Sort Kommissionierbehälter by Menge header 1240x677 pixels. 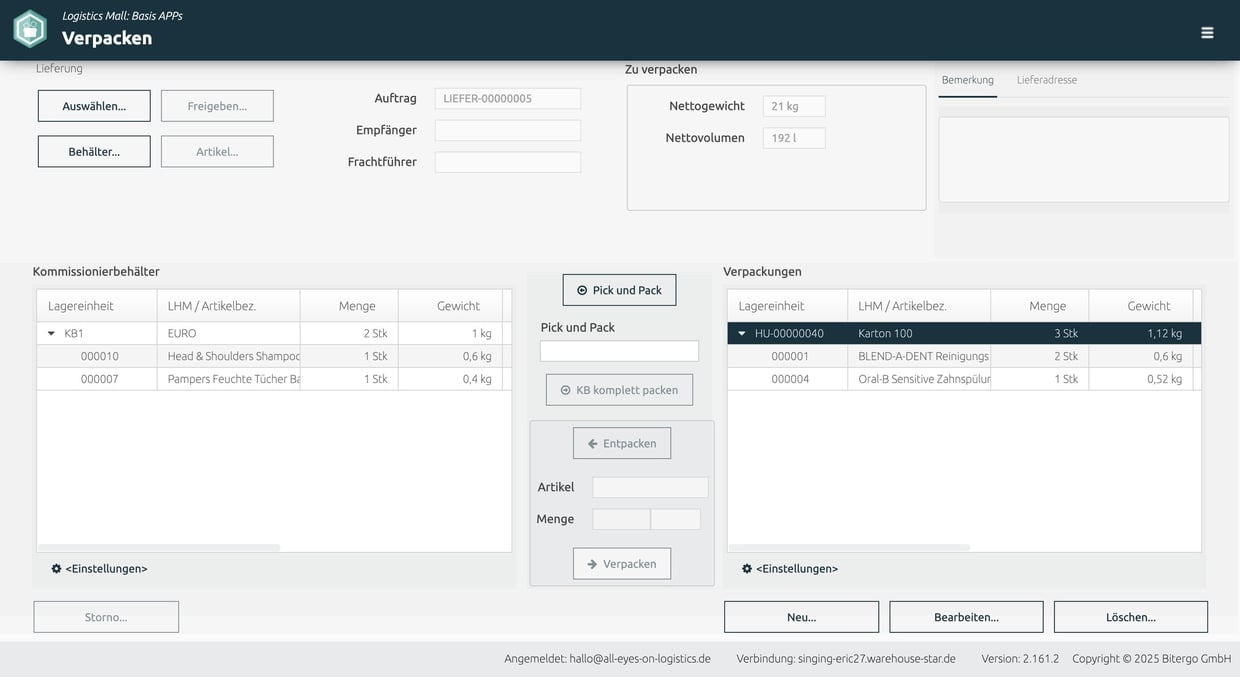[x=349, y=306]
